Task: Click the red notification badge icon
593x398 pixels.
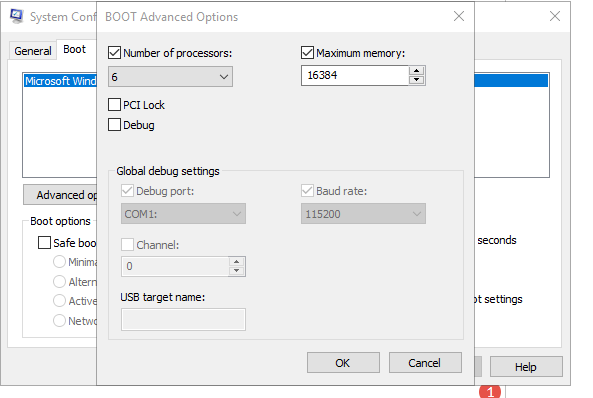Action: tap(490, 392)
